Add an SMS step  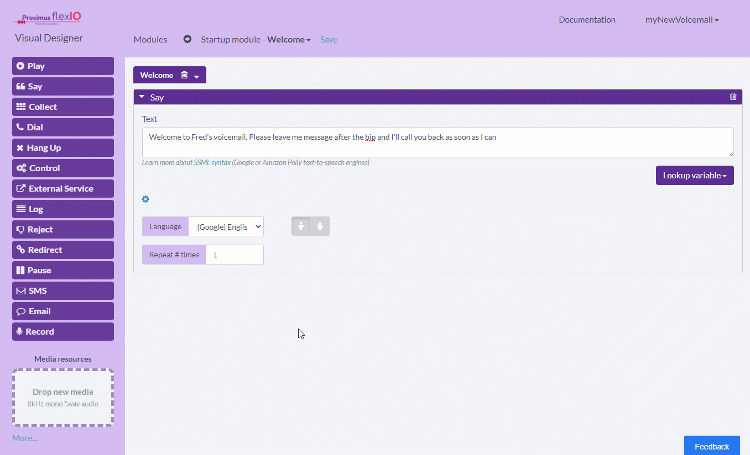pyautogui.click(x=63, y=291)
